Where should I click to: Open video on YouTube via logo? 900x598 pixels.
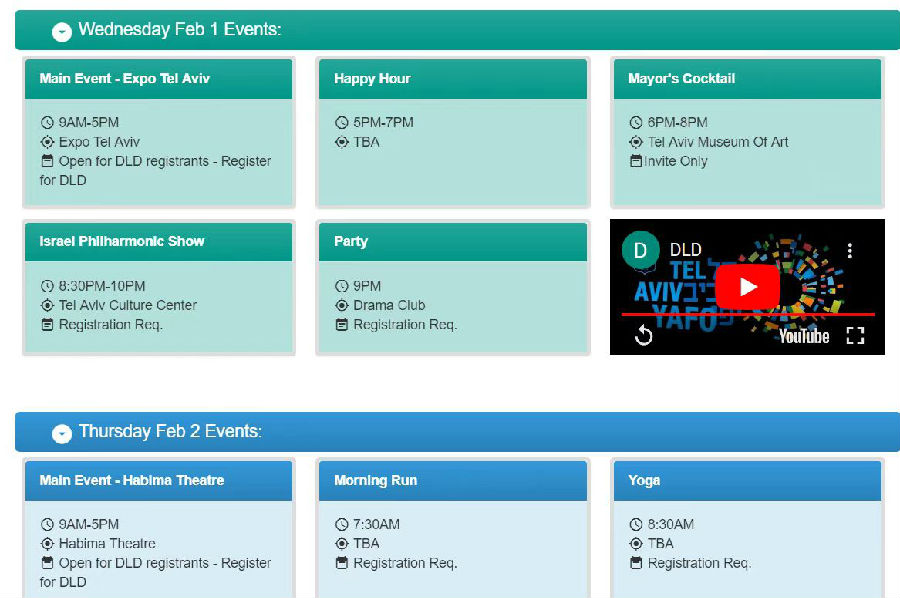804,337
